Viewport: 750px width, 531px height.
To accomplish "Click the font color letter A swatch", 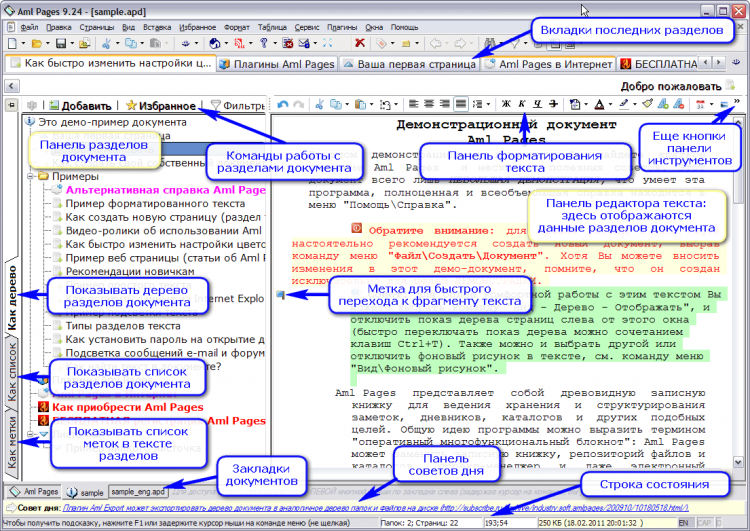I will [599, 104].
